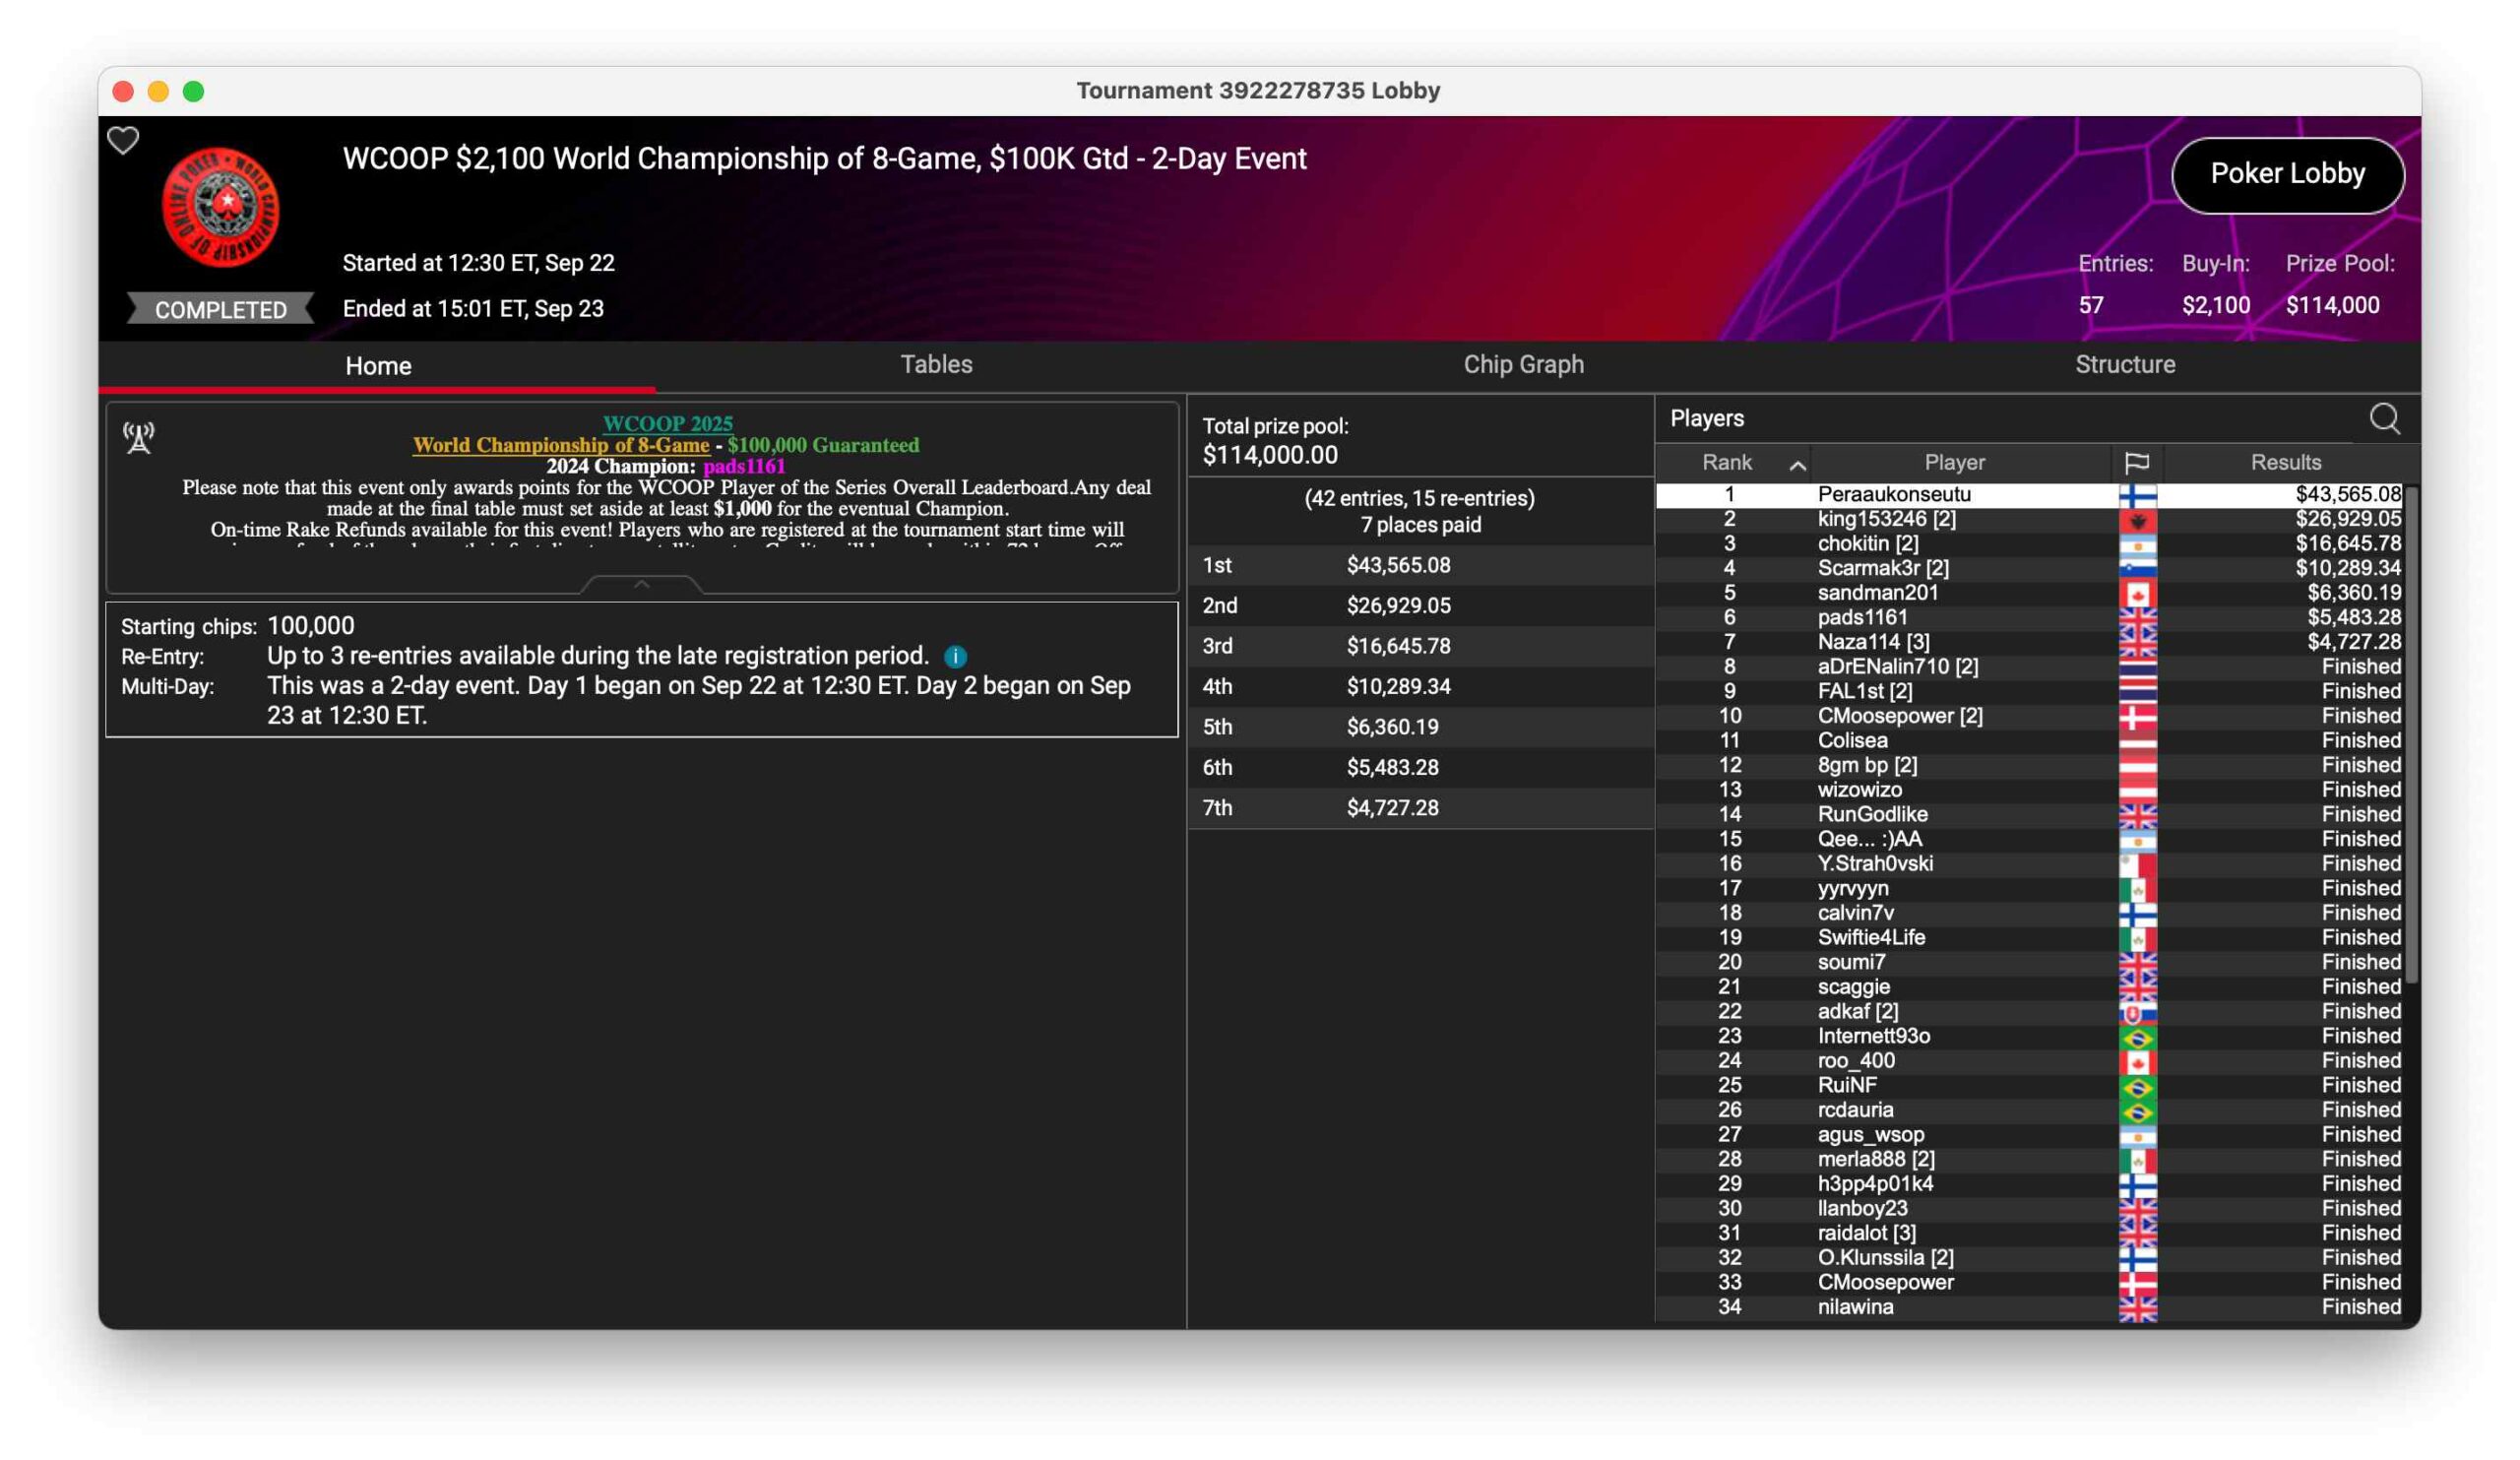
Task: Click the WCOOP tournament logo
Action: (x=221, y=207)
